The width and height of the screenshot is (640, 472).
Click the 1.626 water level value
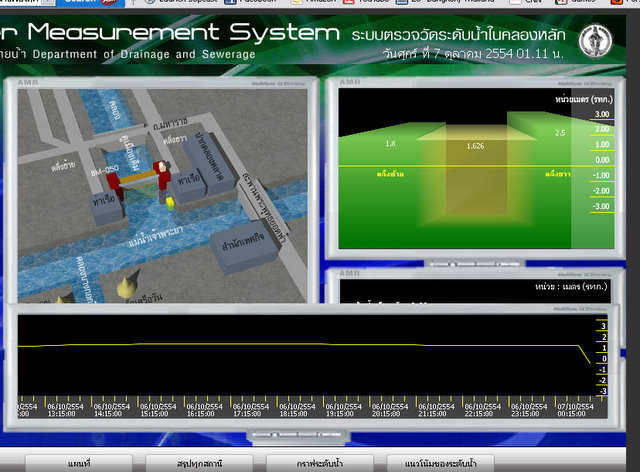click(x=476, y=146)
